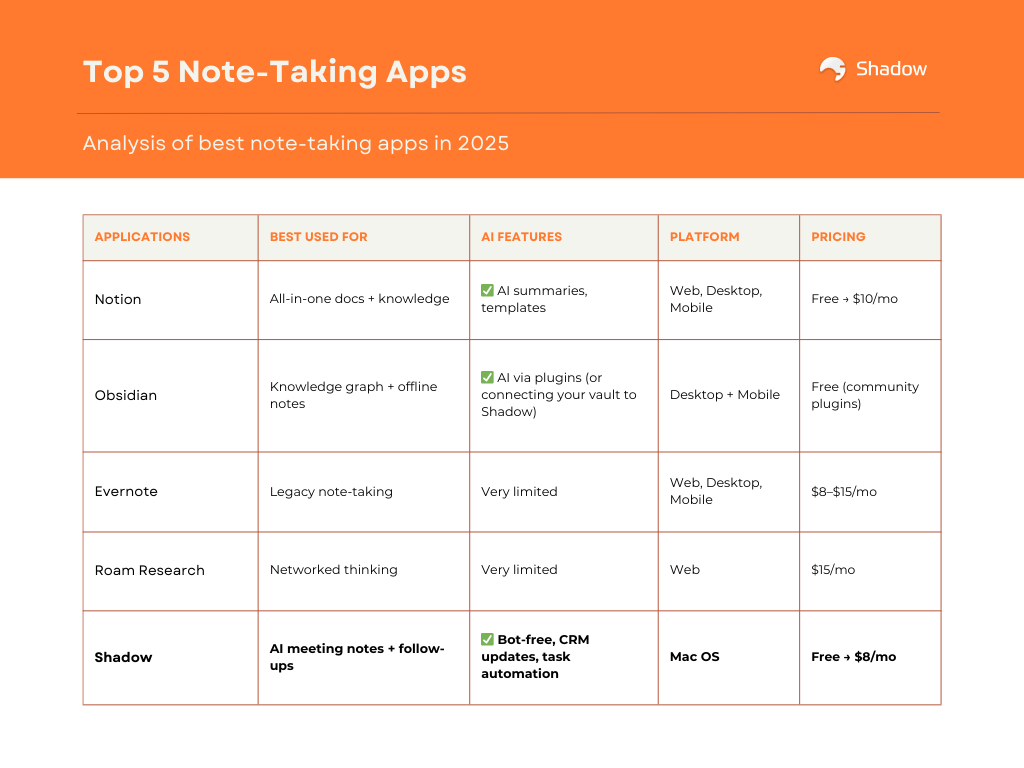Click the green checkmark beside Notion's AI features
This screenshot has width=1024, height=768.
point(487,290)
